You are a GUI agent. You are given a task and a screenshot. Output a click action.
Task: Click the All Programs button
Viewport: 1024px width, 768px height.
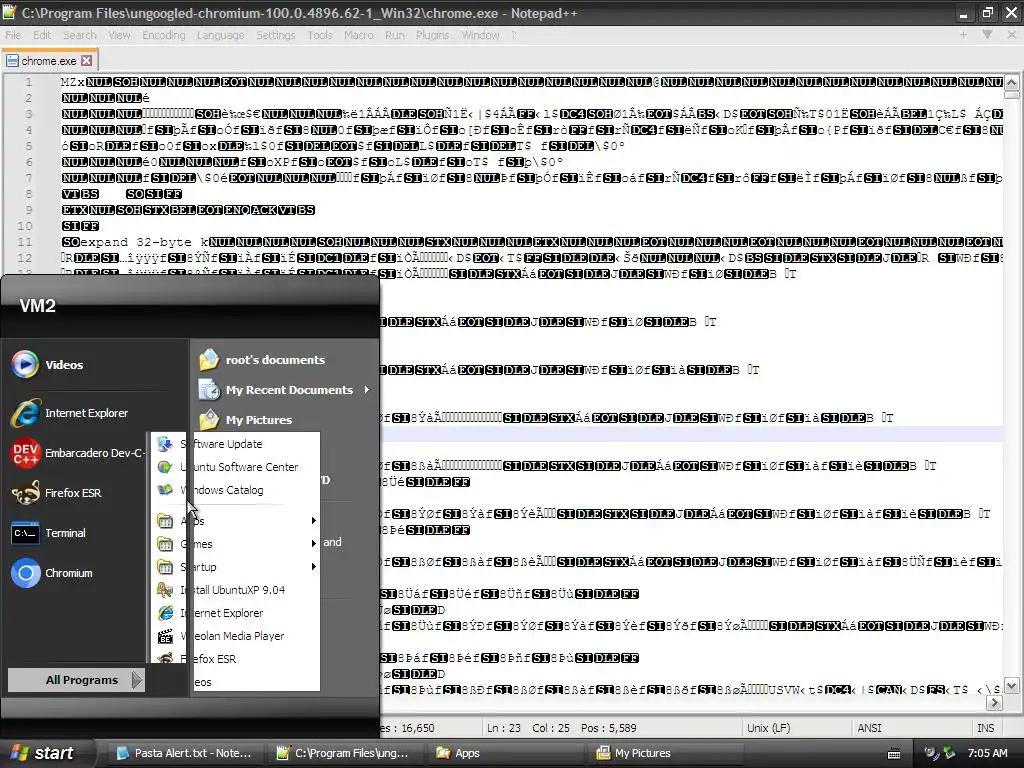click(x=76, y=680)
